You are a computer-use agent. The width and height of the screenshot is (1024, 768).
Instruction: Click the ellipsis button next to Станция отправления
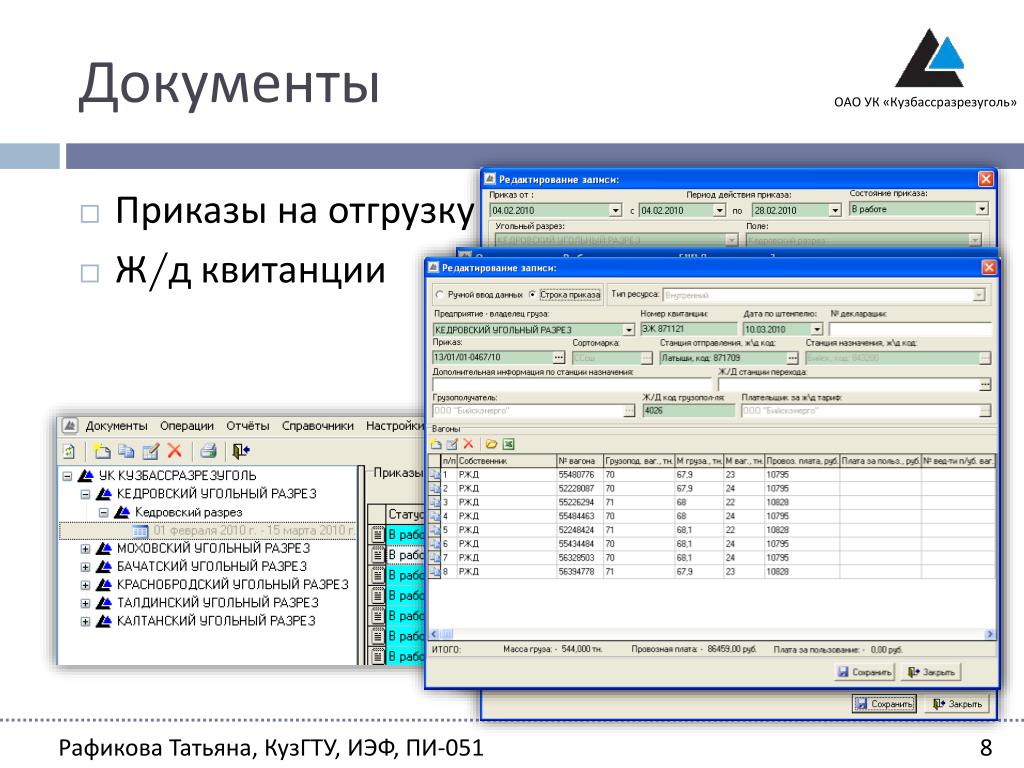[792, 358]
